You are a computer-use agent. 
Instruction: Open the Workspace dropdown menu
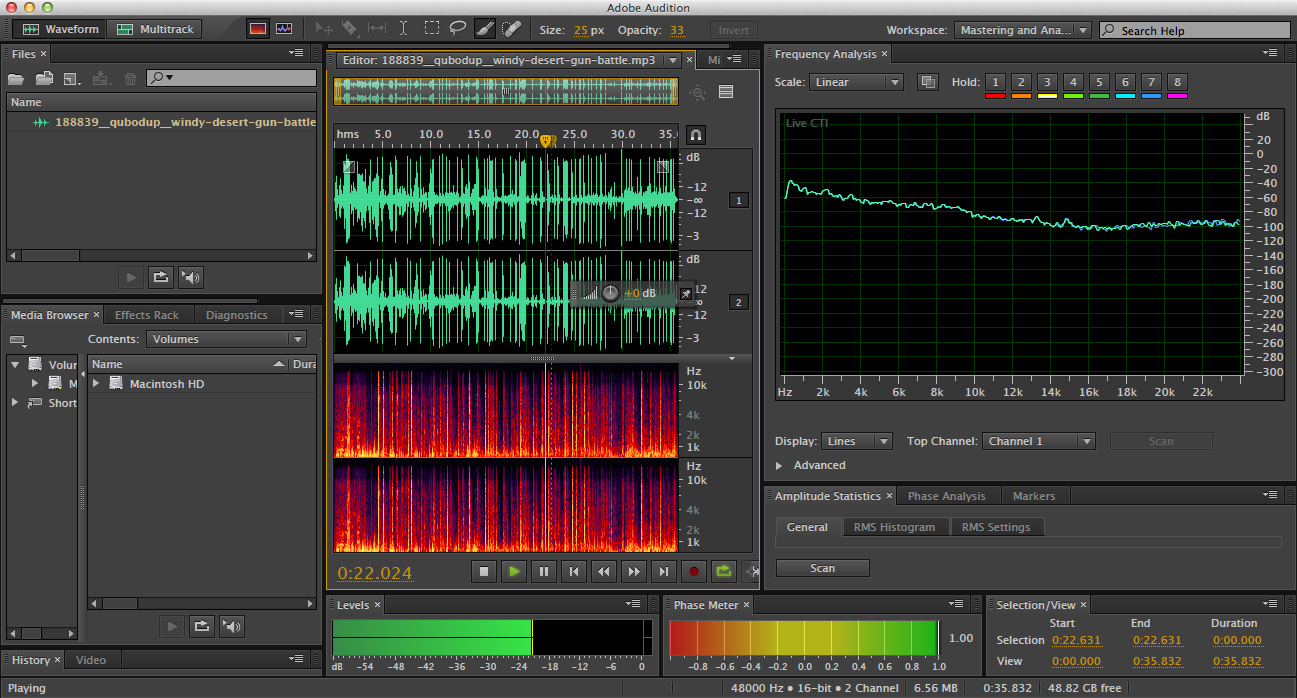(x=1022, y=30)
